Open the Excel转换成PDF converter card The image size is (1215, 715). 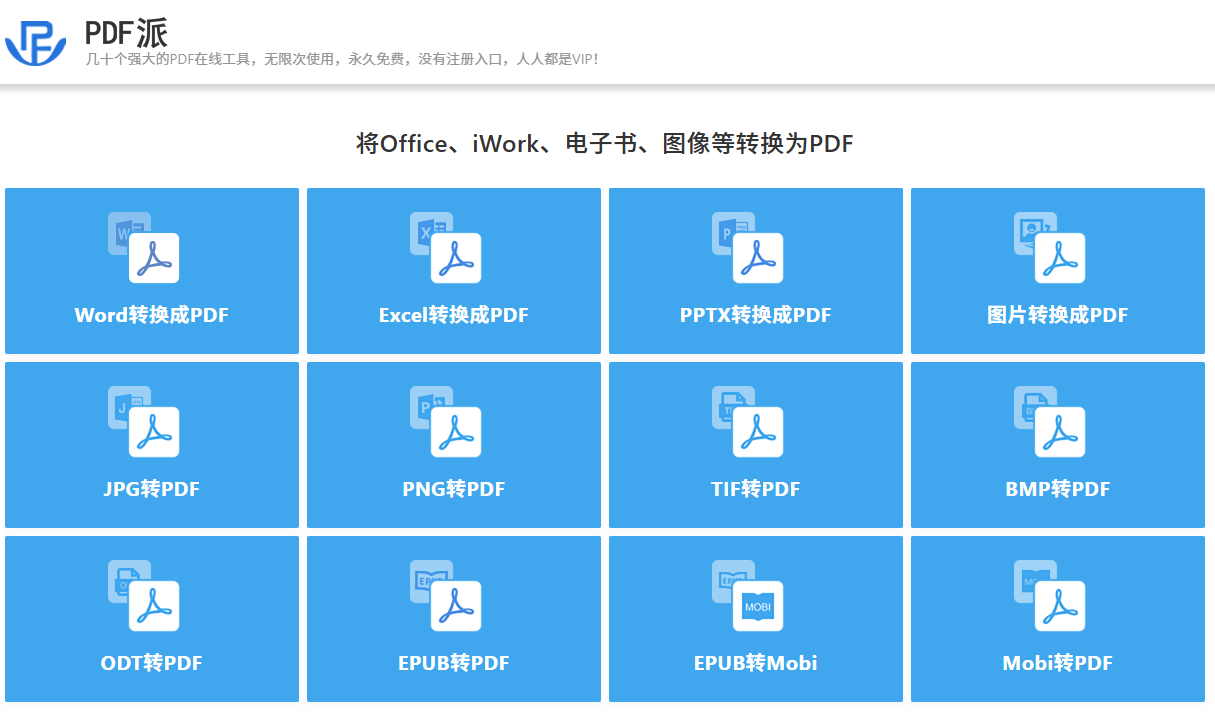[453, 270]
